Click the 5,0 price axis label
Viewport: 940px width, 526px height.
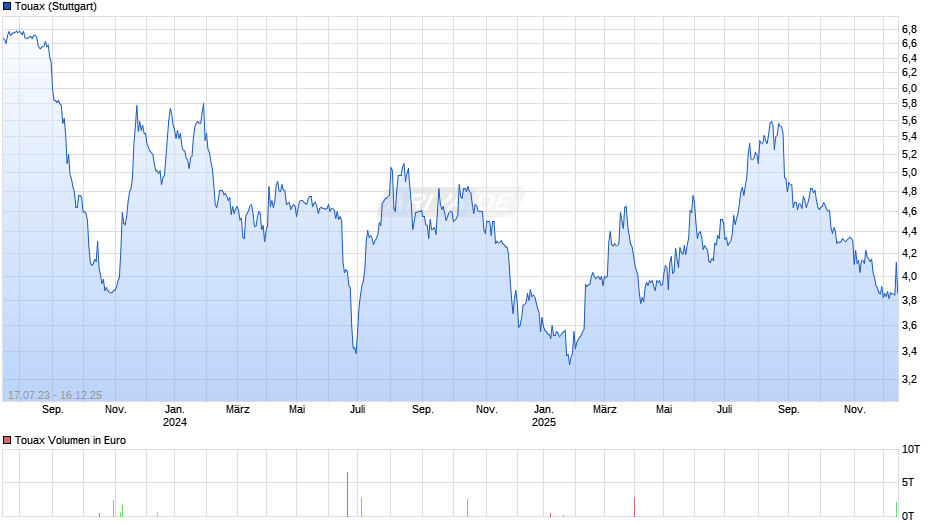pos(909,173)
